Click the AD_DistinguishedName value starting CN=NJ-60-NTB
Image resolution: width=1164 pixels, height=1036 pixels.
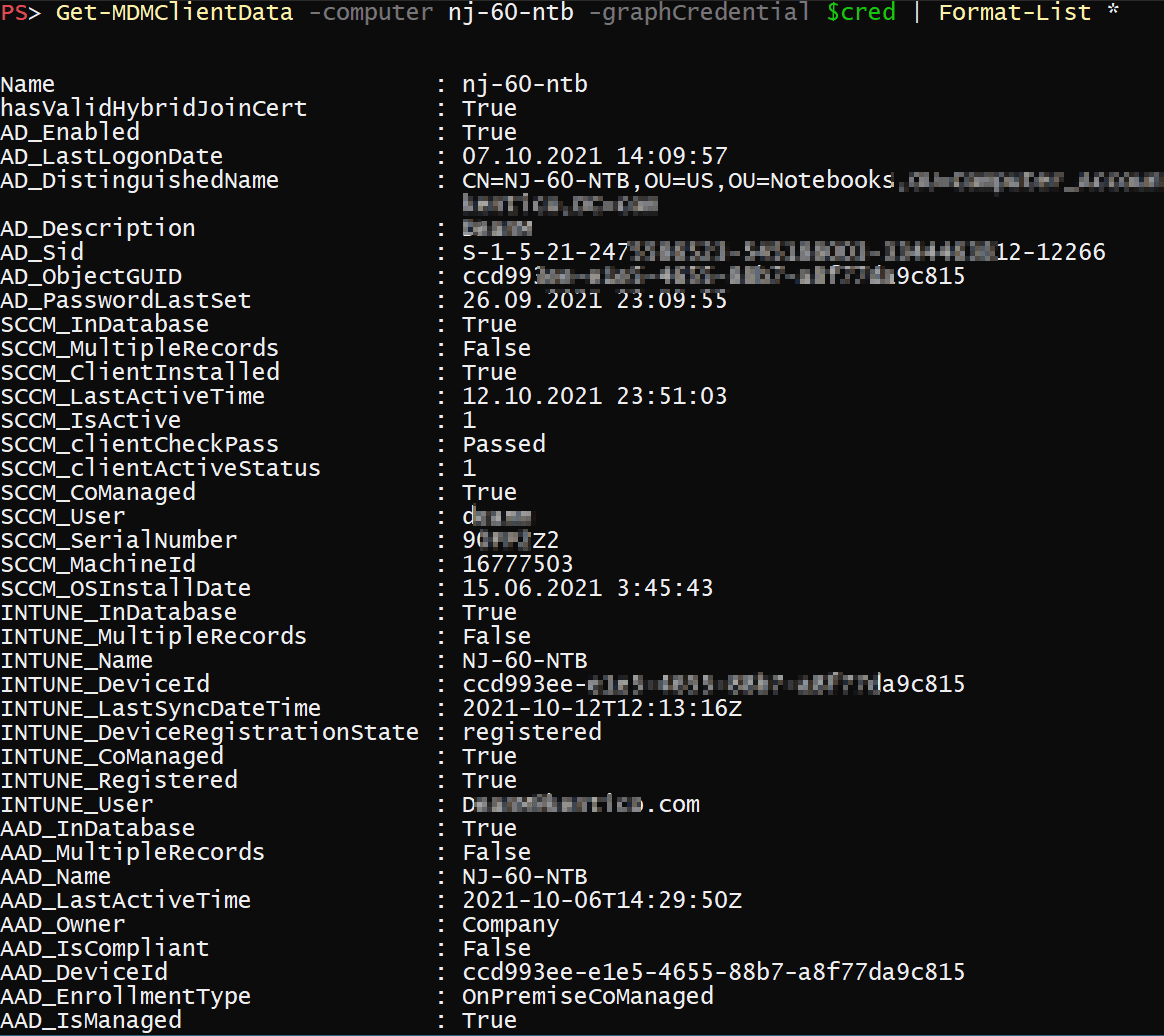(677, 180)
